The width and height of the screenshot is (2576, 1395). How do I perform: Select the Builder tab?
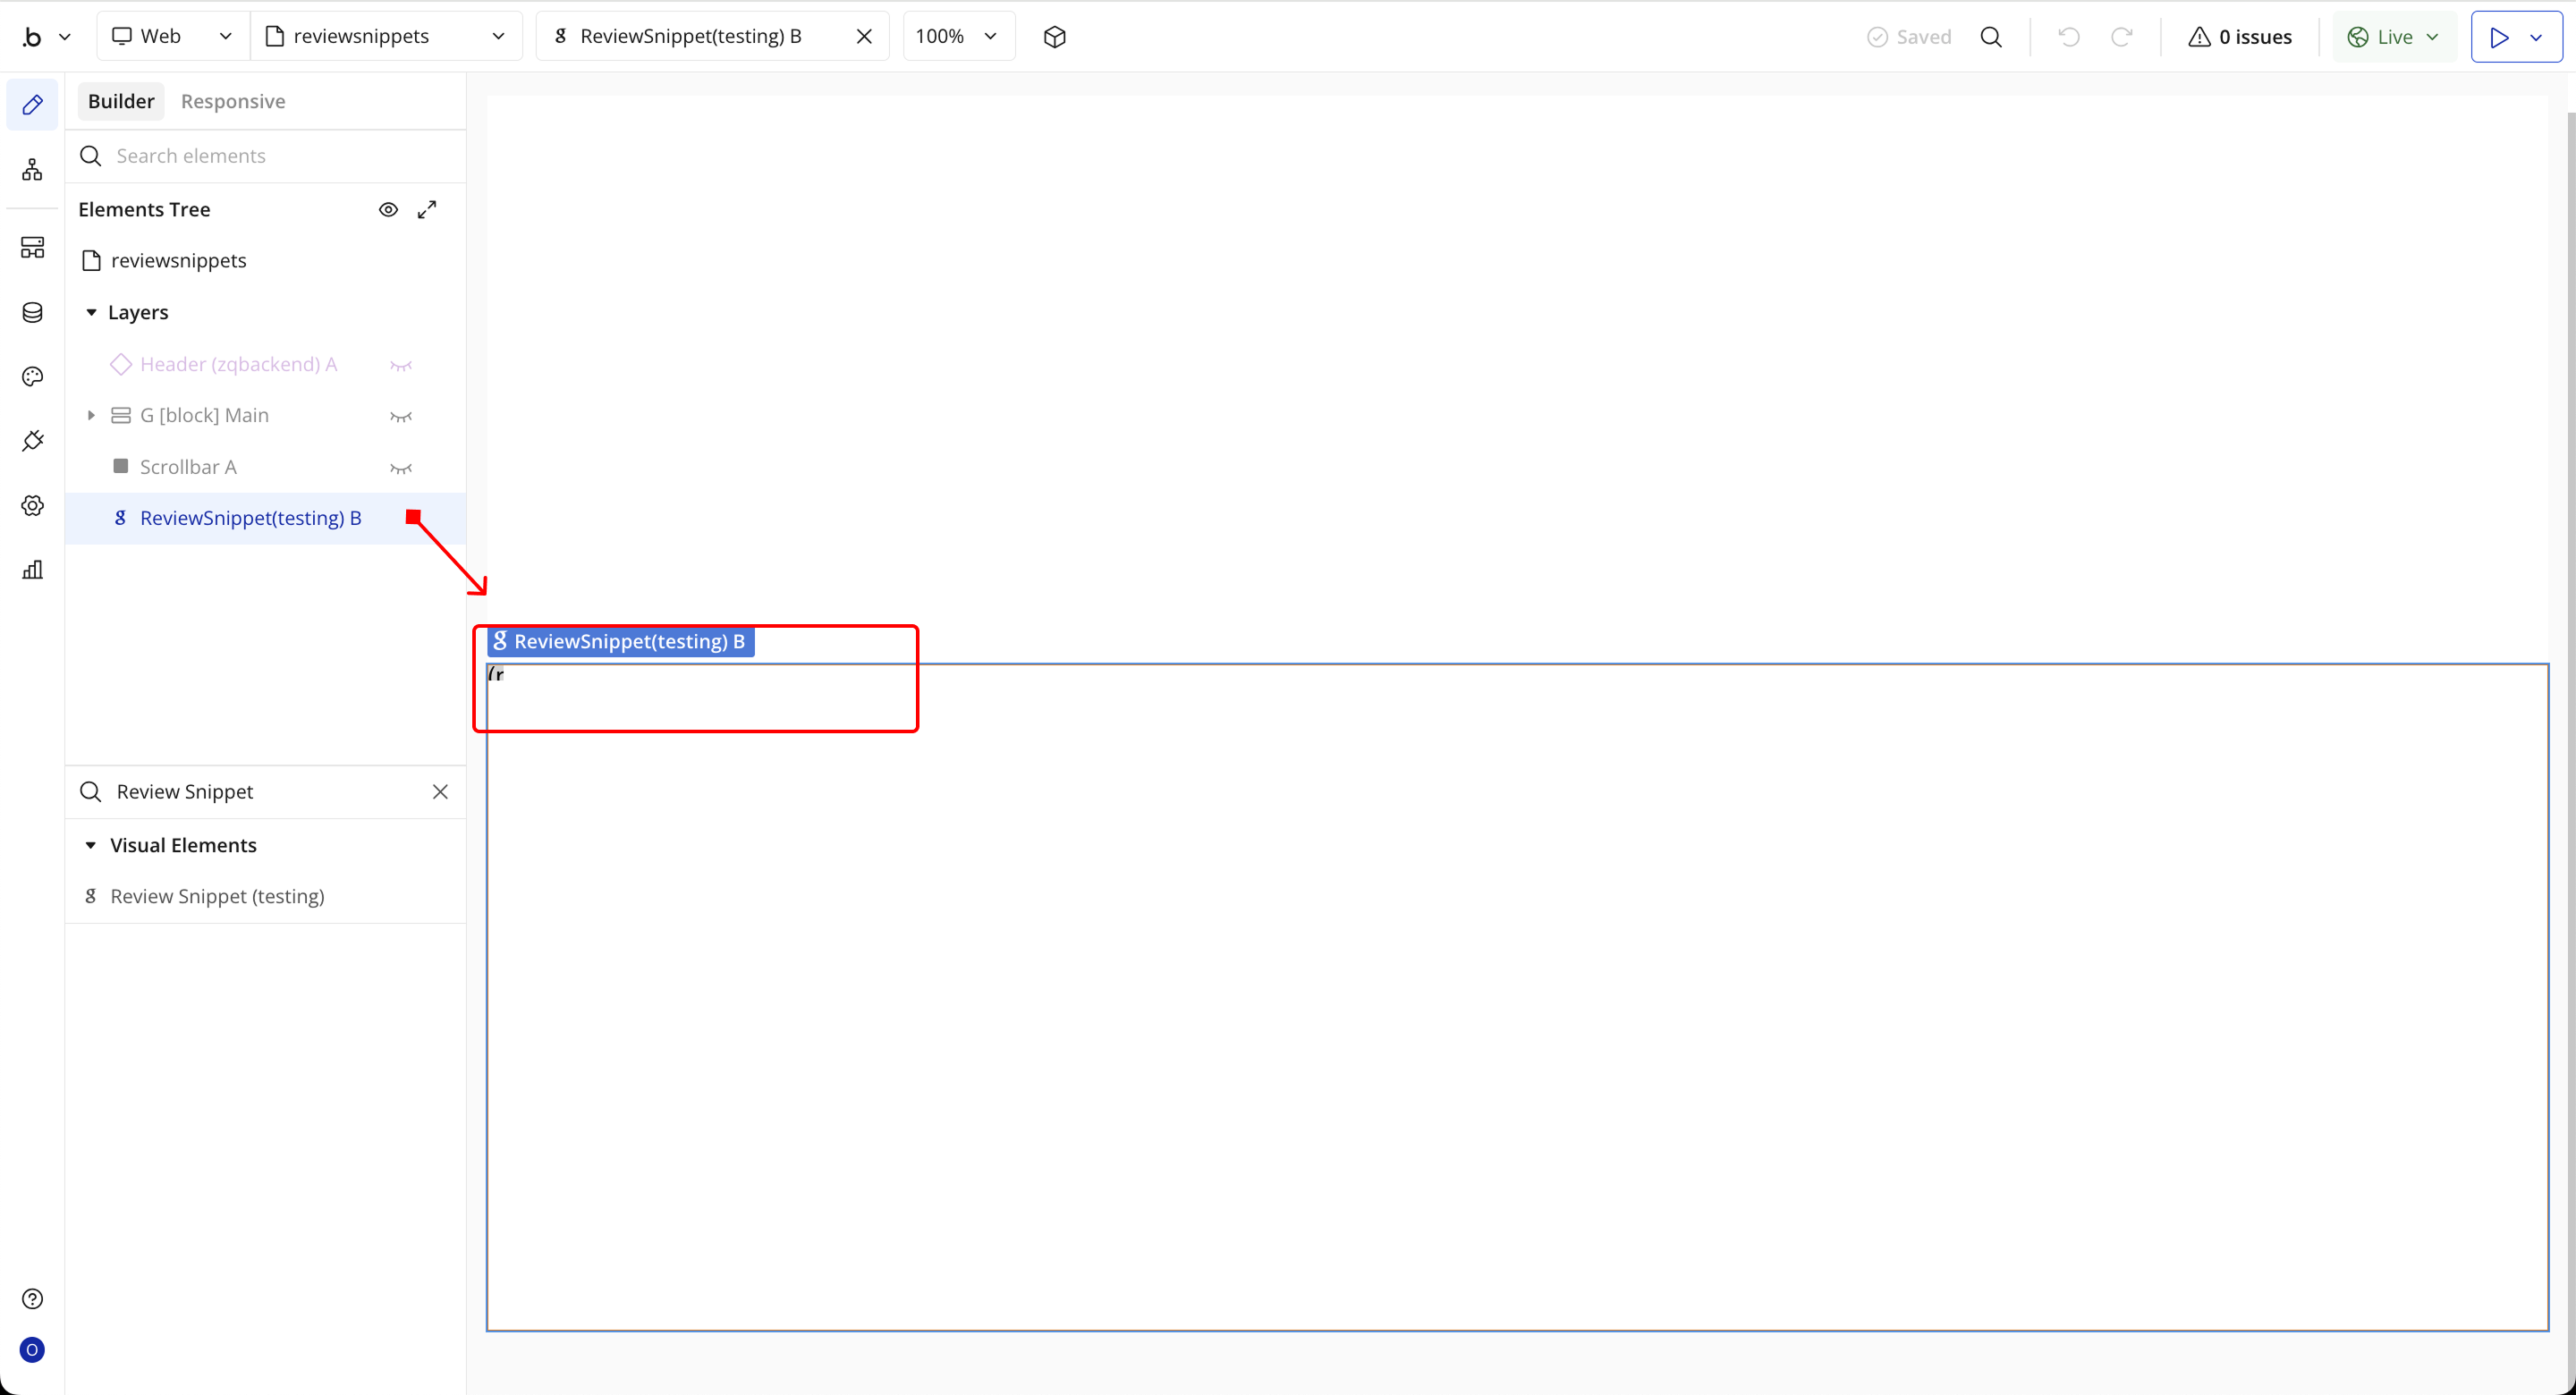(x=121, y=101)
